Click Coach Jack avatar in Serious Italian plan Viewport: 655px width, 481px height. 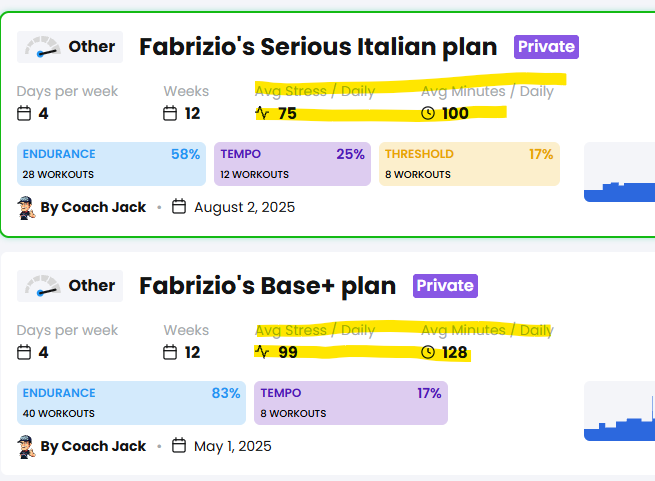pos(26,208)
